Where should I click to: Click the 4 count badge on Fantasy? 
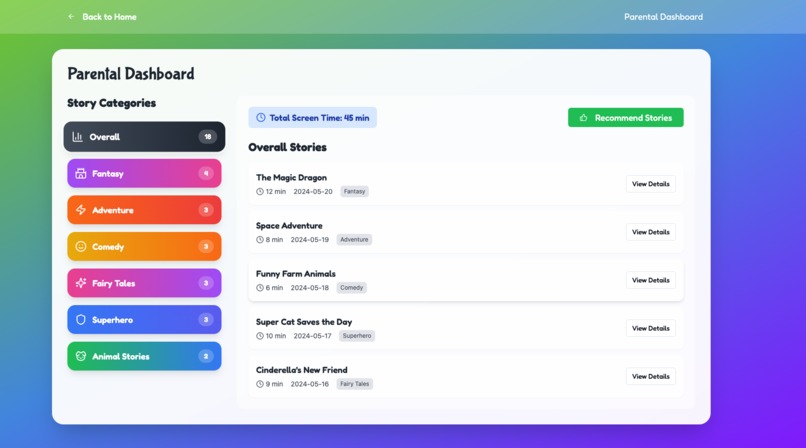coord(206,174)
